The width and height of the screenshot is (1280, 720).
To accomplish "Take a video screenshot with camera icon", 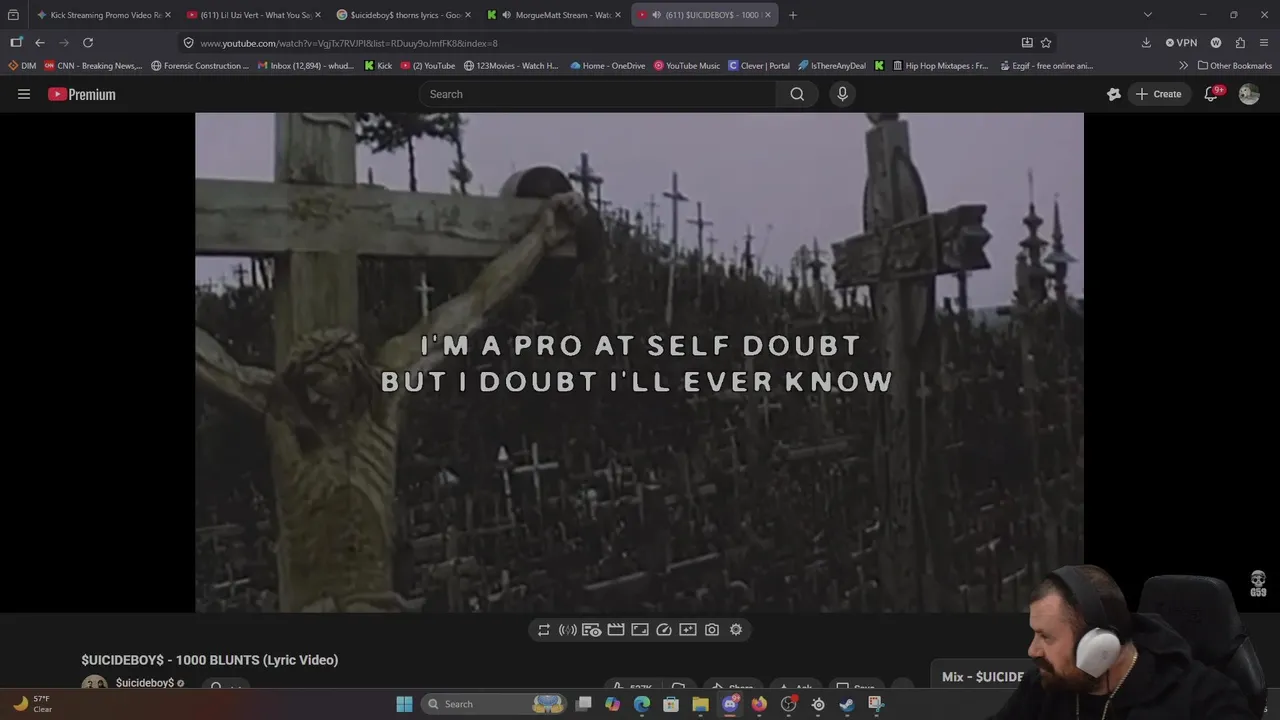I will [x=712, y=630].
